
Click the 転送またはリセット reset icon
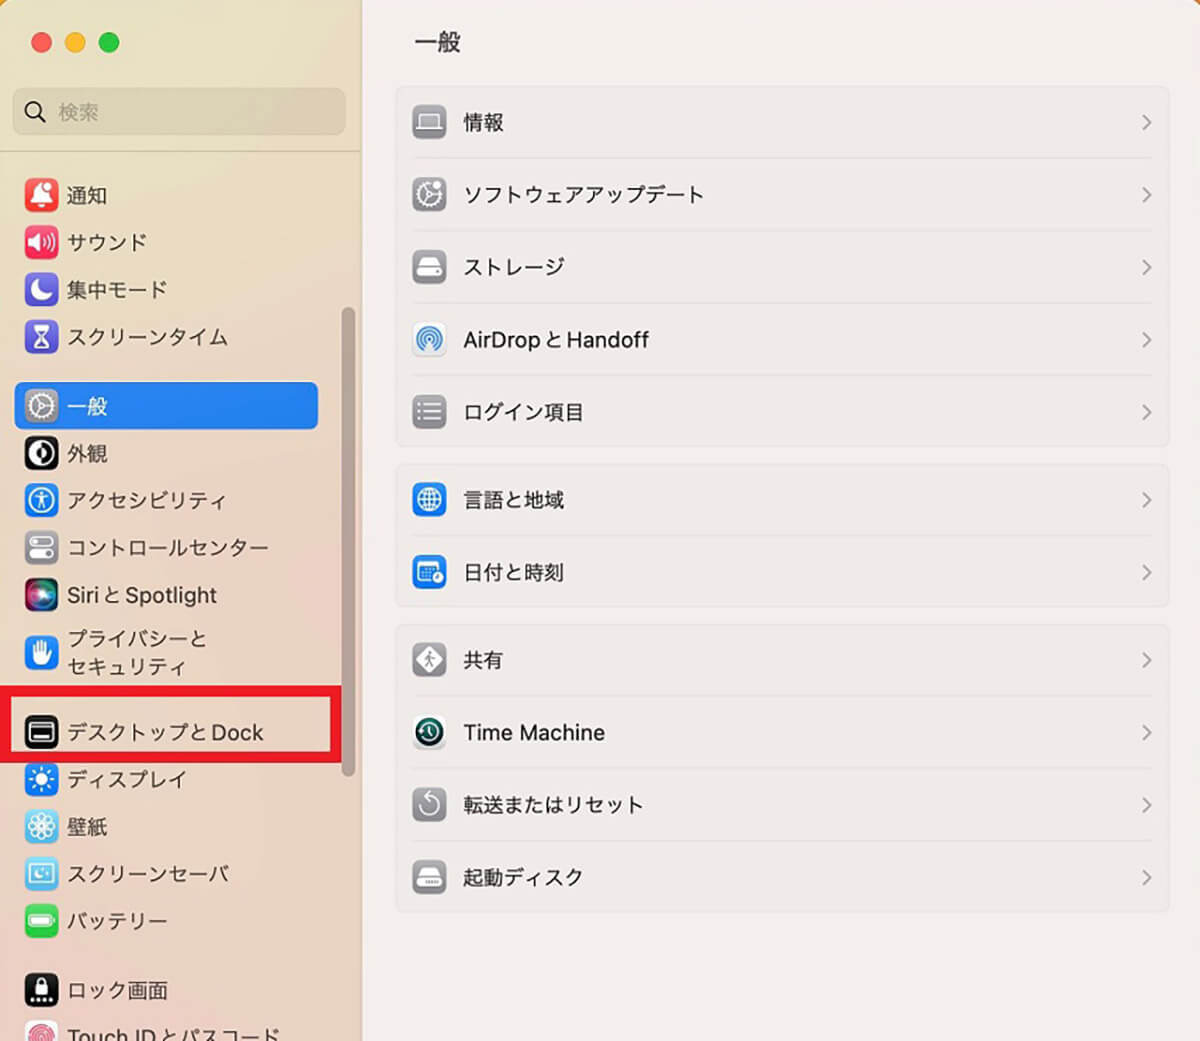pos(429,804)
